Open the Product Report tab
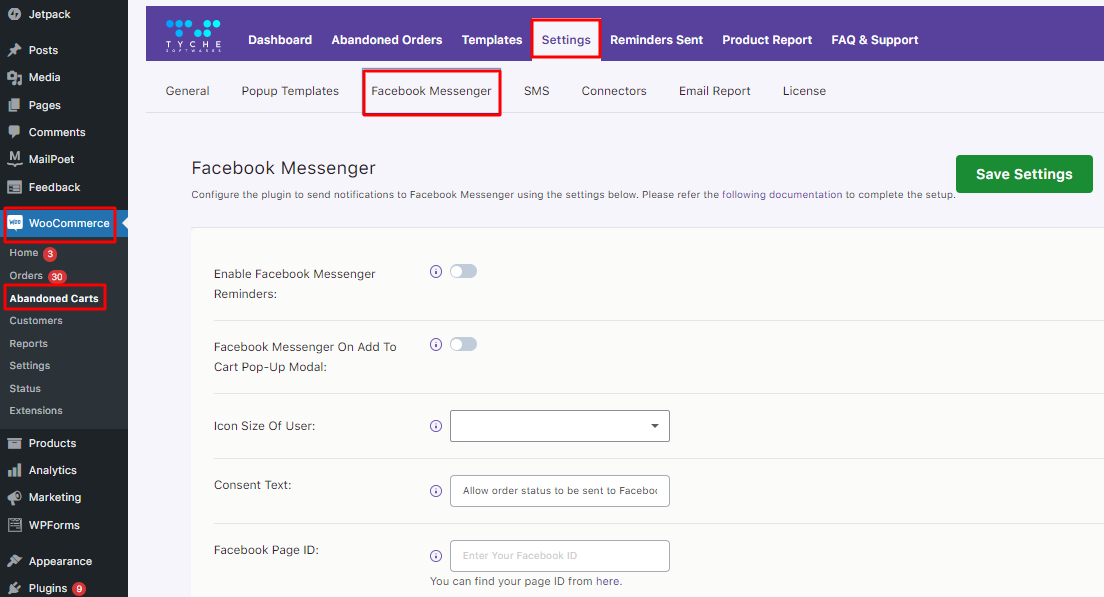 pos(767,40)
